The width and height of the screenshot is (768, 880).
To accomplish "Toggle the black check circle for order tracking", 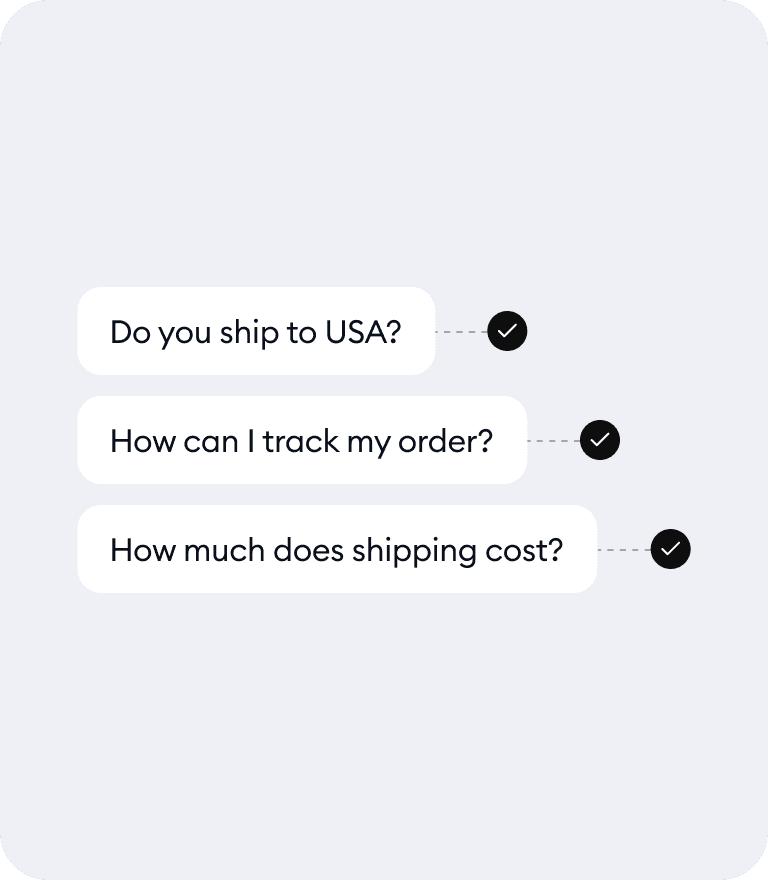I will point(600,440).
